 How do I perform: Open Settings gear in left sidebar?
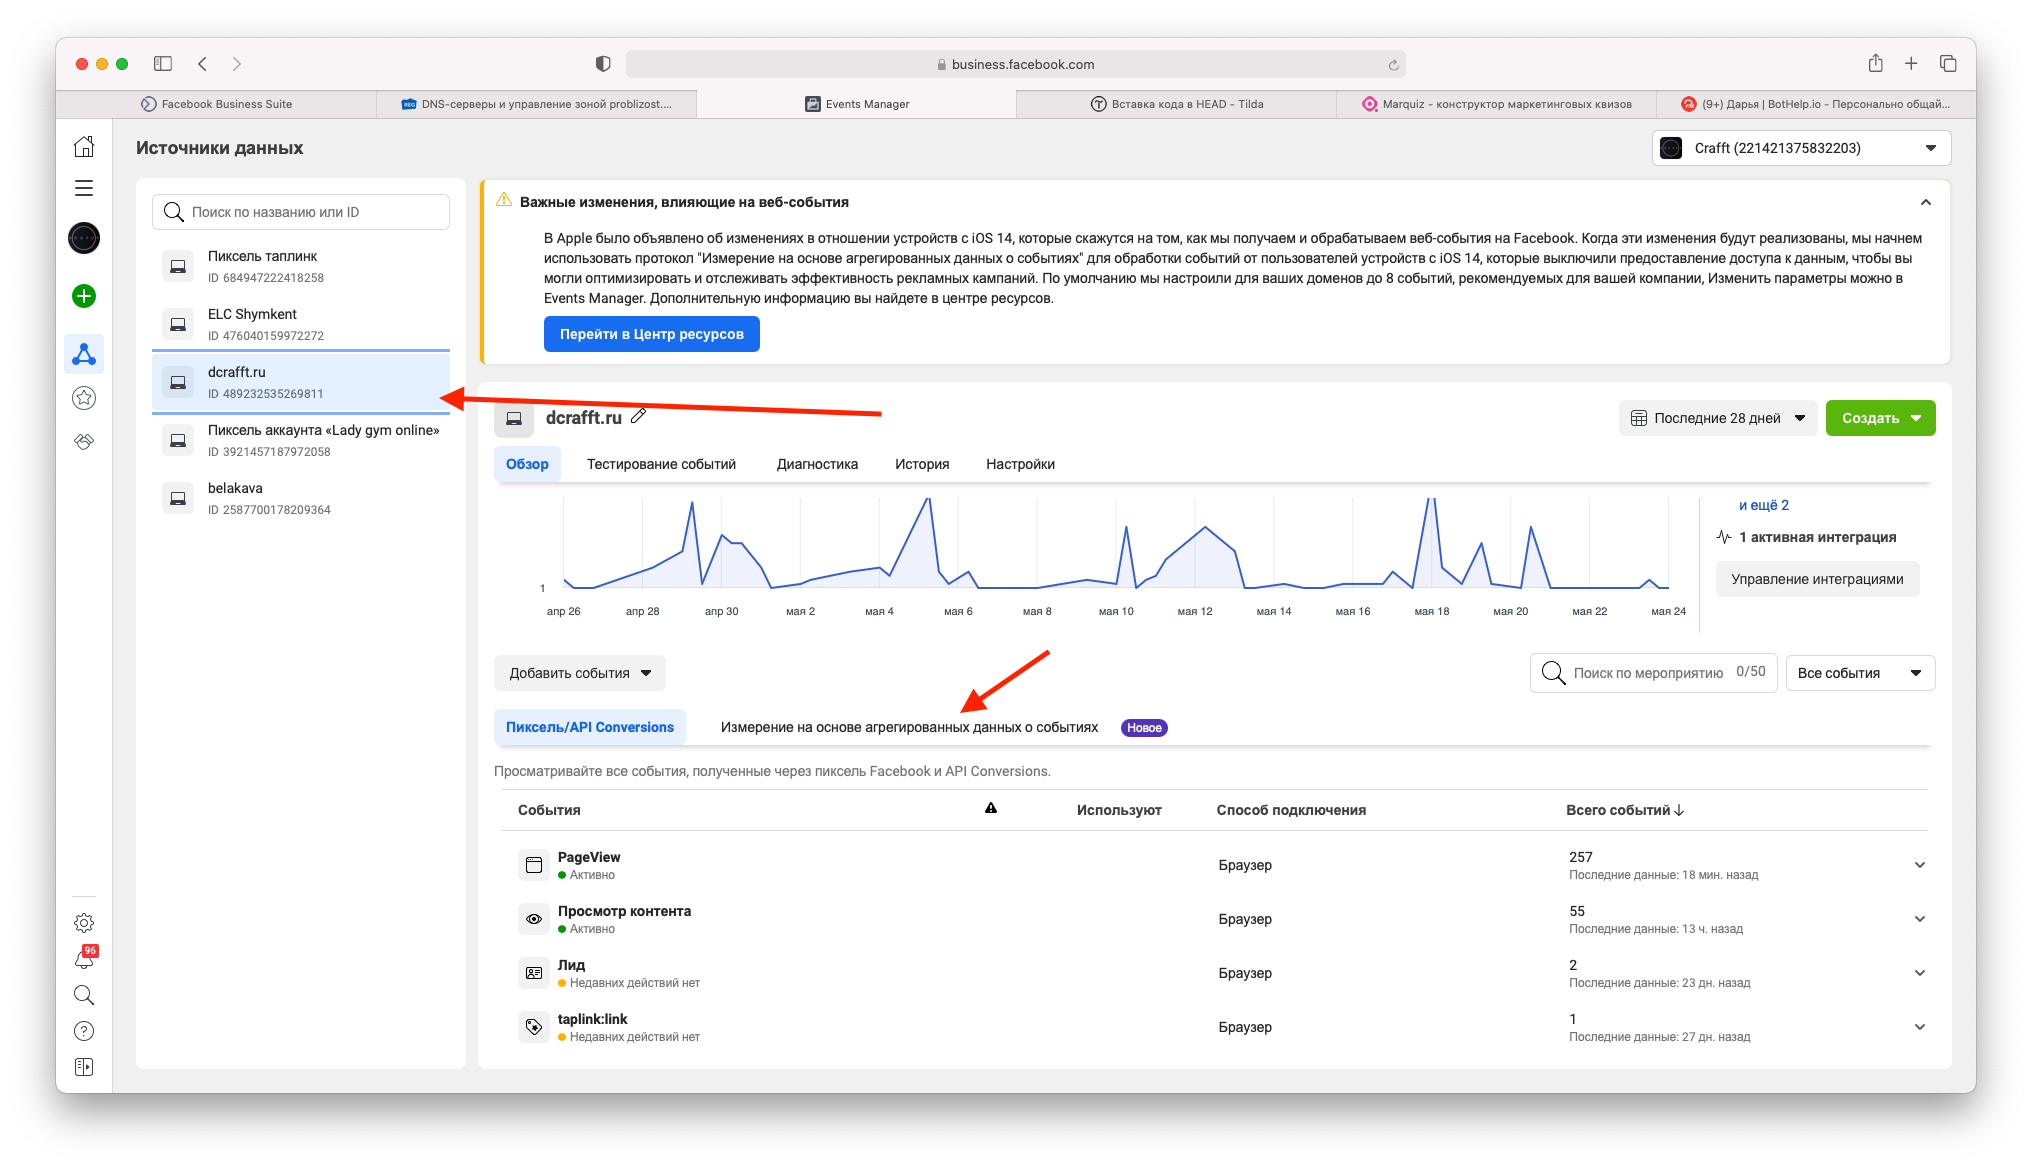[84, 923]
